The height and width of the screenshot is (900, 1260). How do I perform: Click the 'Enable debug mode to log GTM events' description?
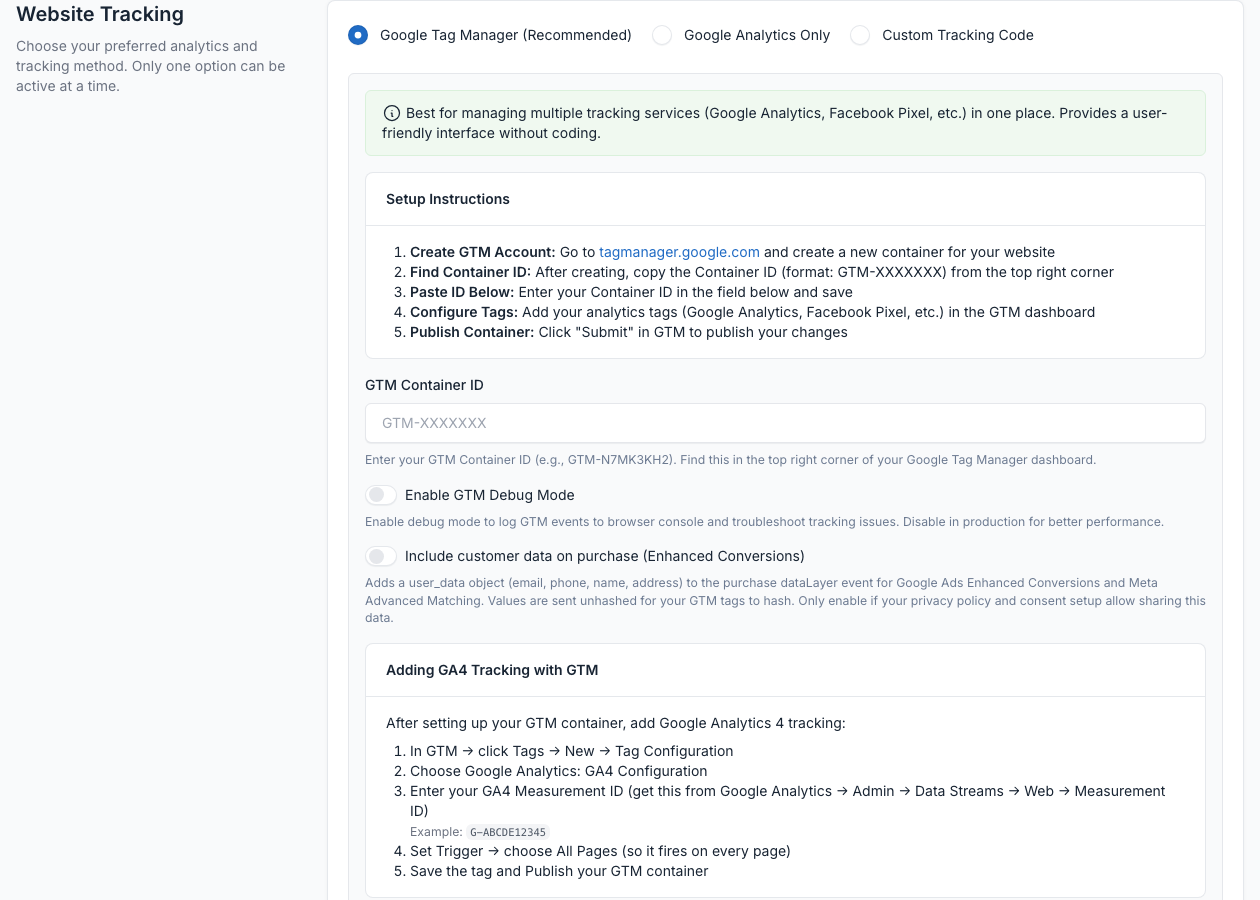click(x=764, y=522)
